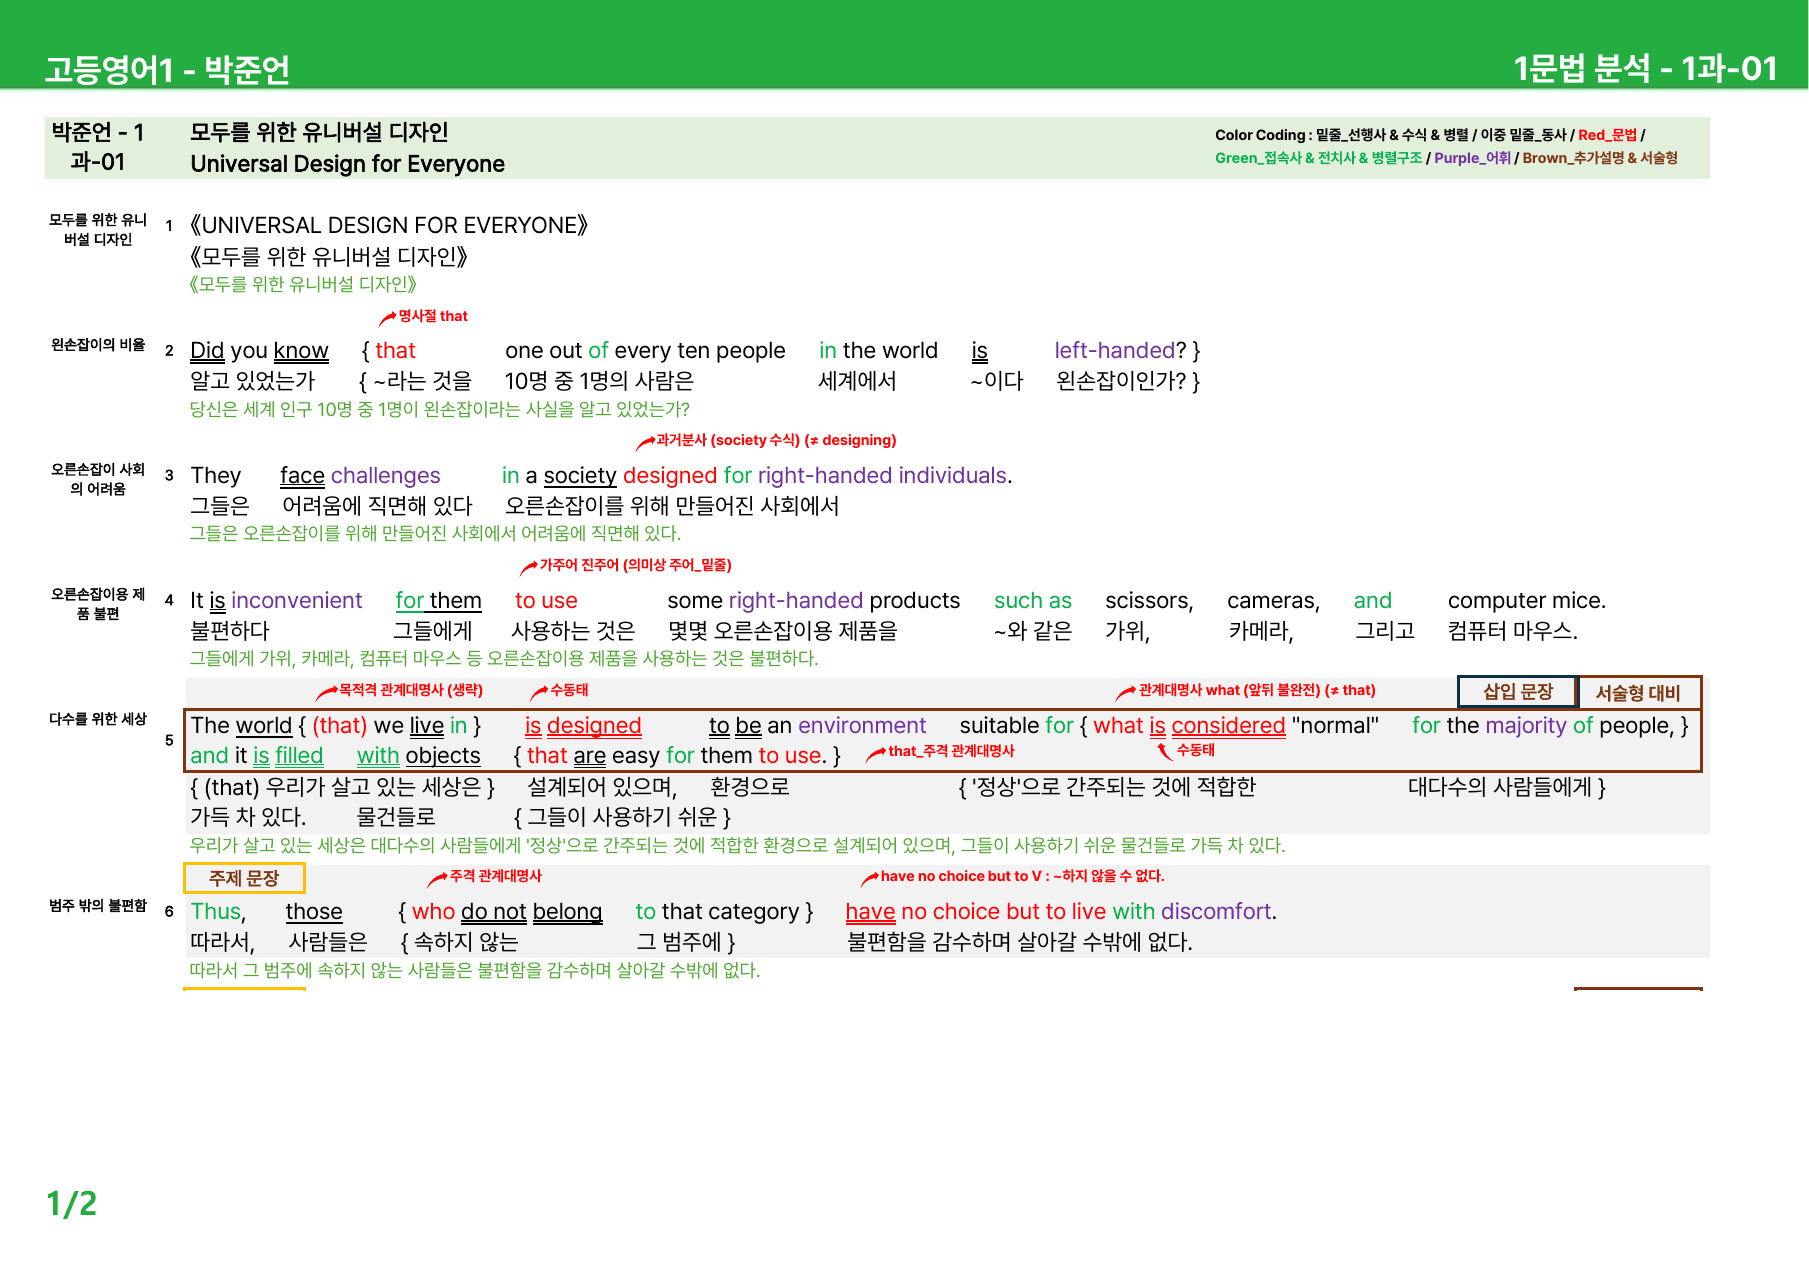Click the underlined word "those"
The image size is (1809, 1279).
click(x=314, y=912)
